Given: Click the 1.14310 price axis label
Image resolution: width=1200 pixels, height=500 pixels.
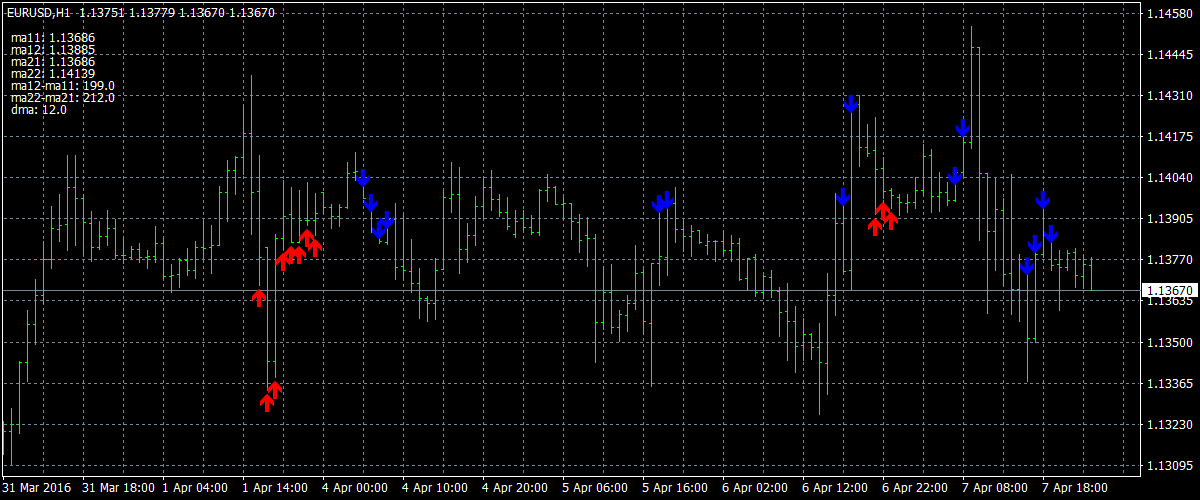Looking at the screenshot, I should [x=1168, y=96].
